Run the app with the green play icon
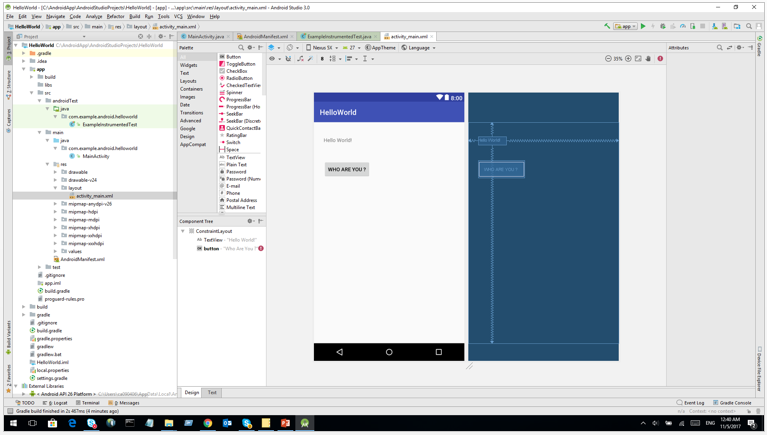 click(x=643, y=26)
